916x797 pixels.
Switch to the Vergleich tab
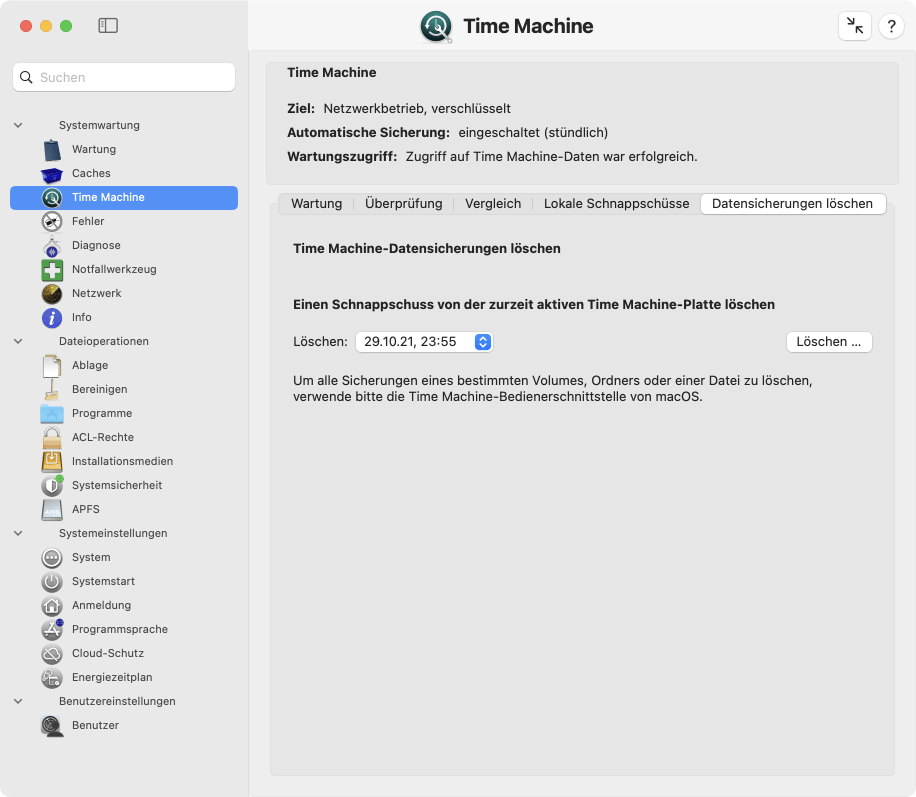pos(493,204)
